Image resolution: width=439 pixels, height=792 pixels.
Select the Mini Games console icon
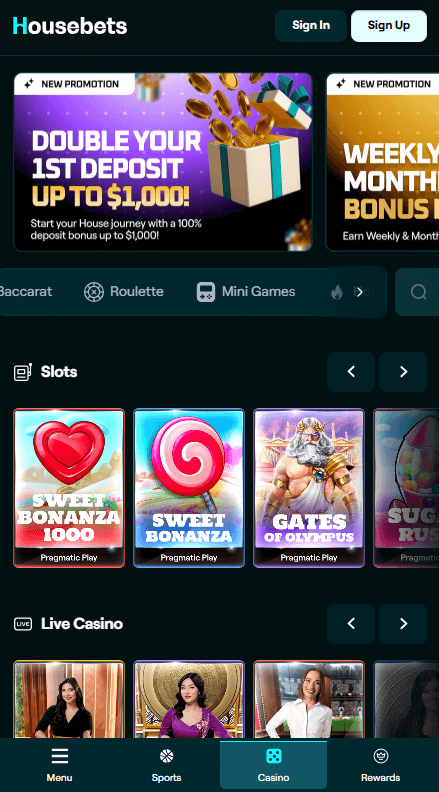[x=206, y=291]
